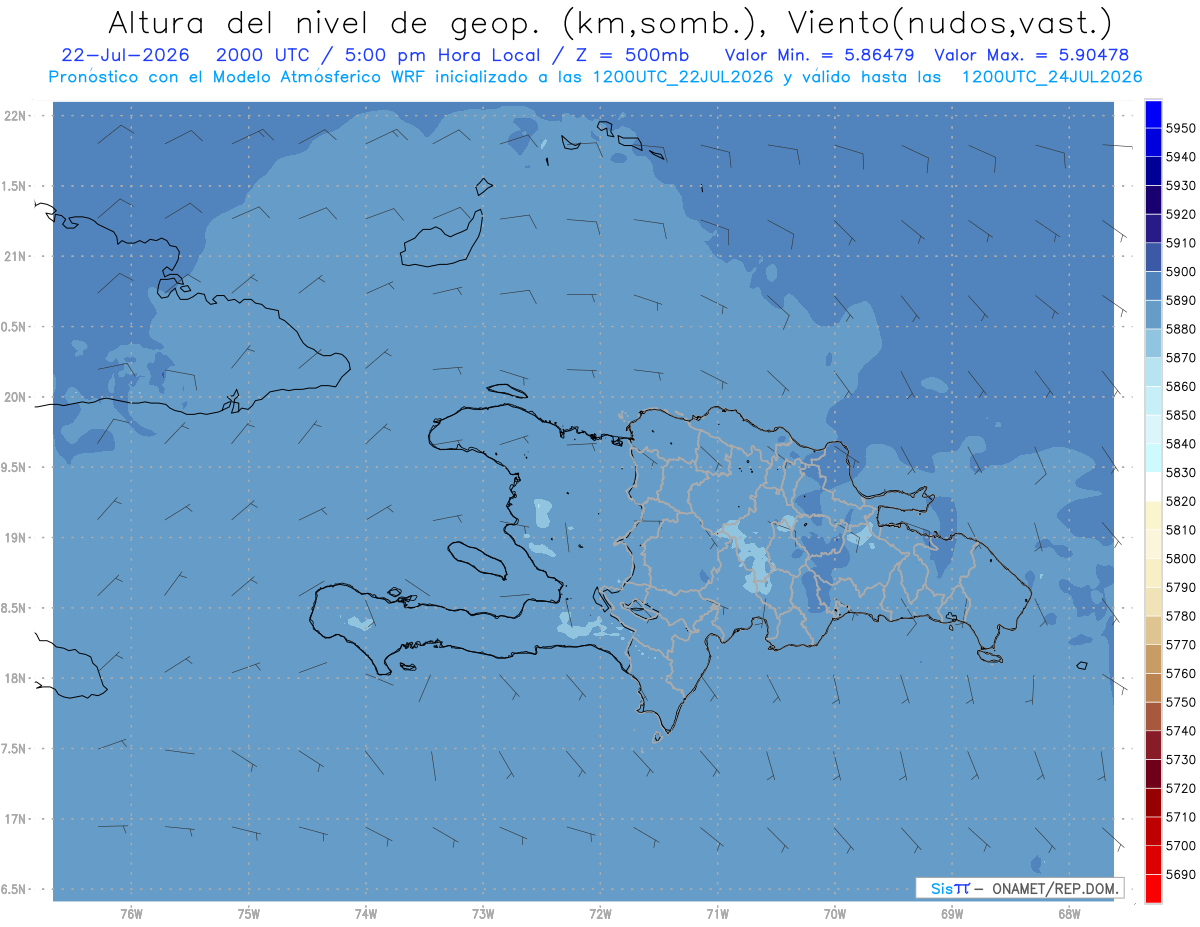Click the bright blue swatch above 5950
Viewport: 1200px width, 927px height.
tap(1153, 114)
